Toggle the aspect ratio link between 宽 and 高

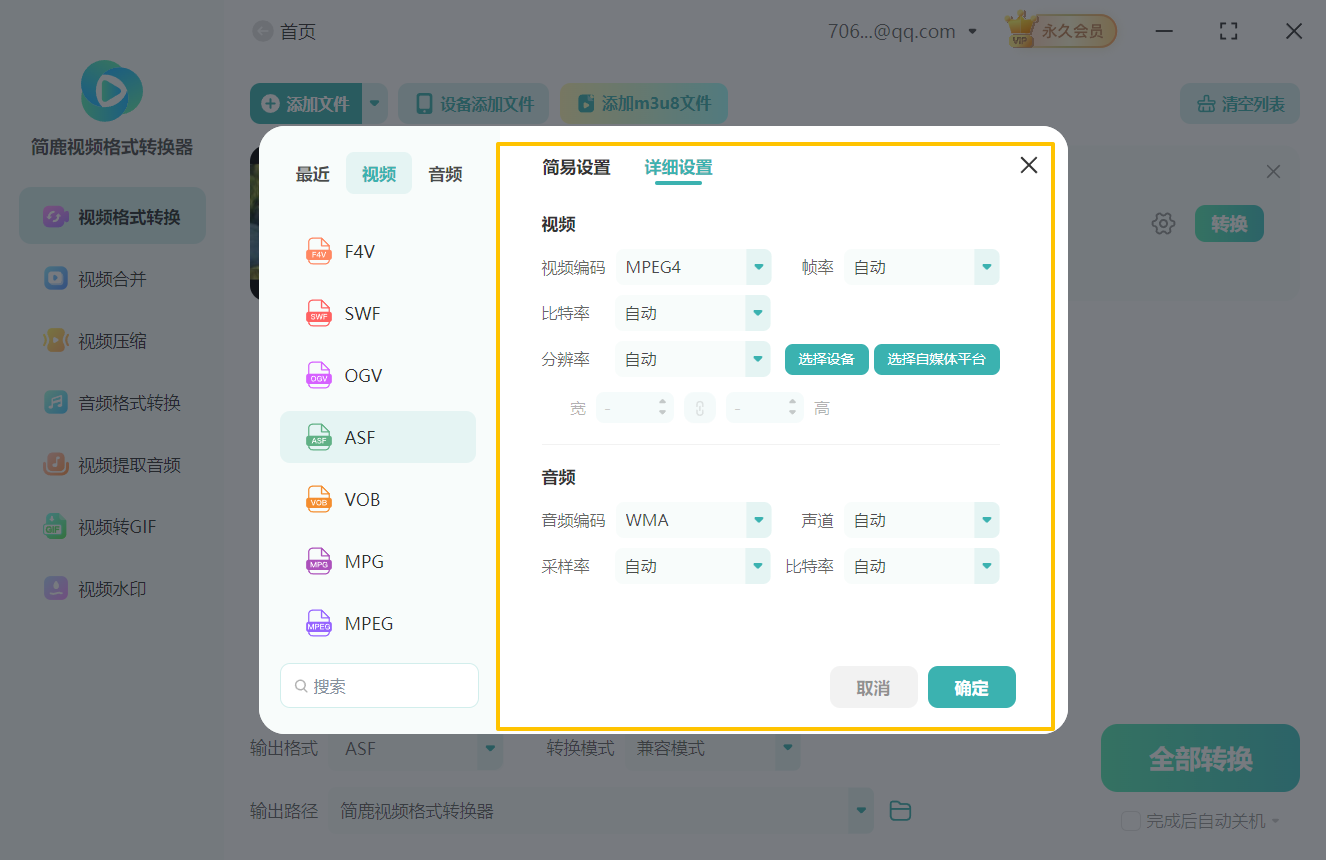(x=700, y=407)
